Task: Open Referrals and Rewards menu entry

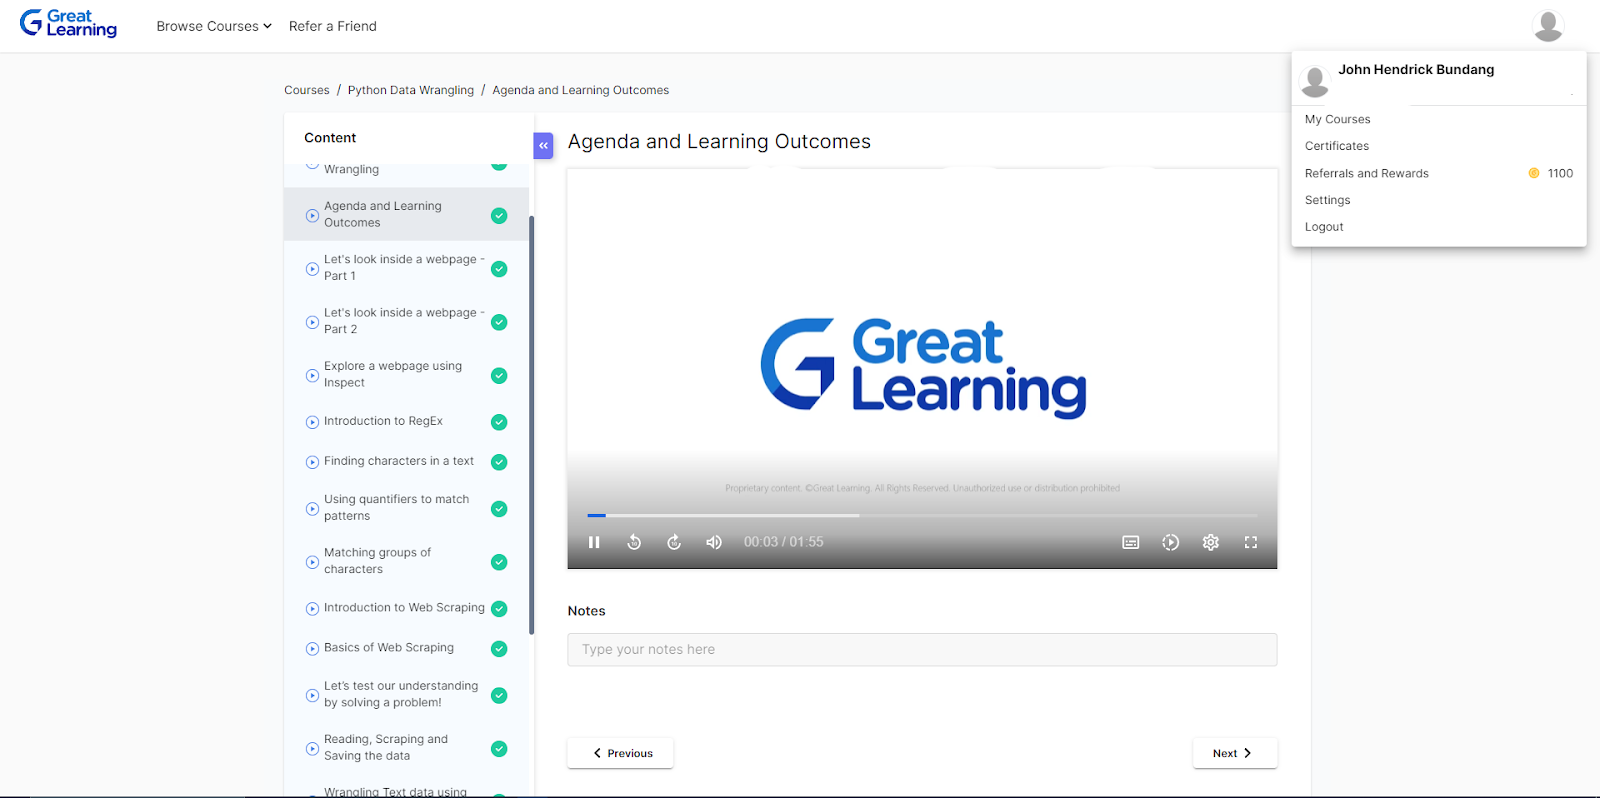Action: pos(1366,173)
